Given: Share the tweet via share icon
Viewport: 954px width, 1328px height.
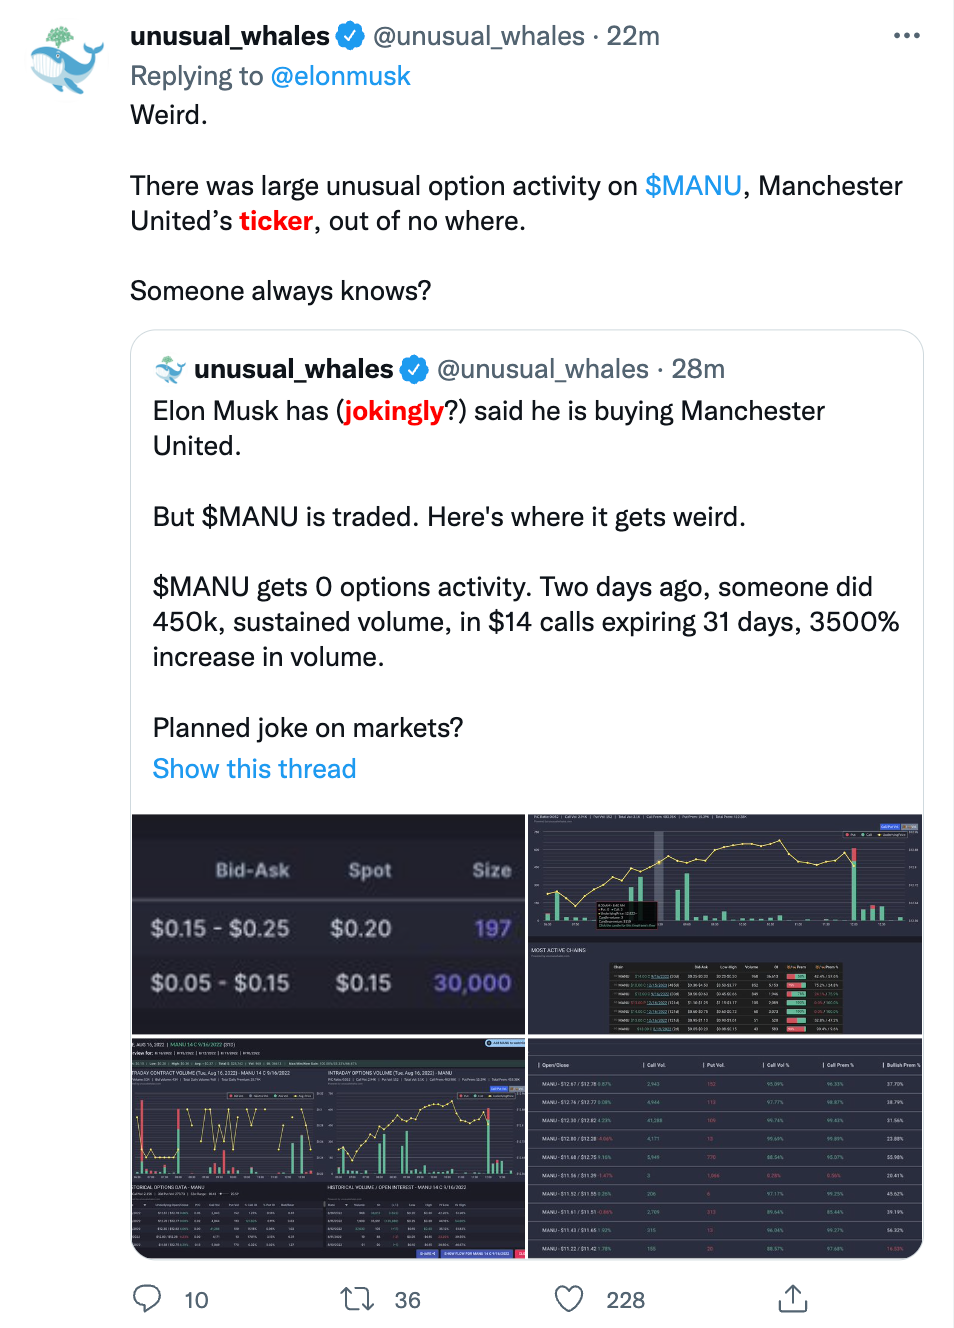Looking at the screenshot, I should point(792,1299).
